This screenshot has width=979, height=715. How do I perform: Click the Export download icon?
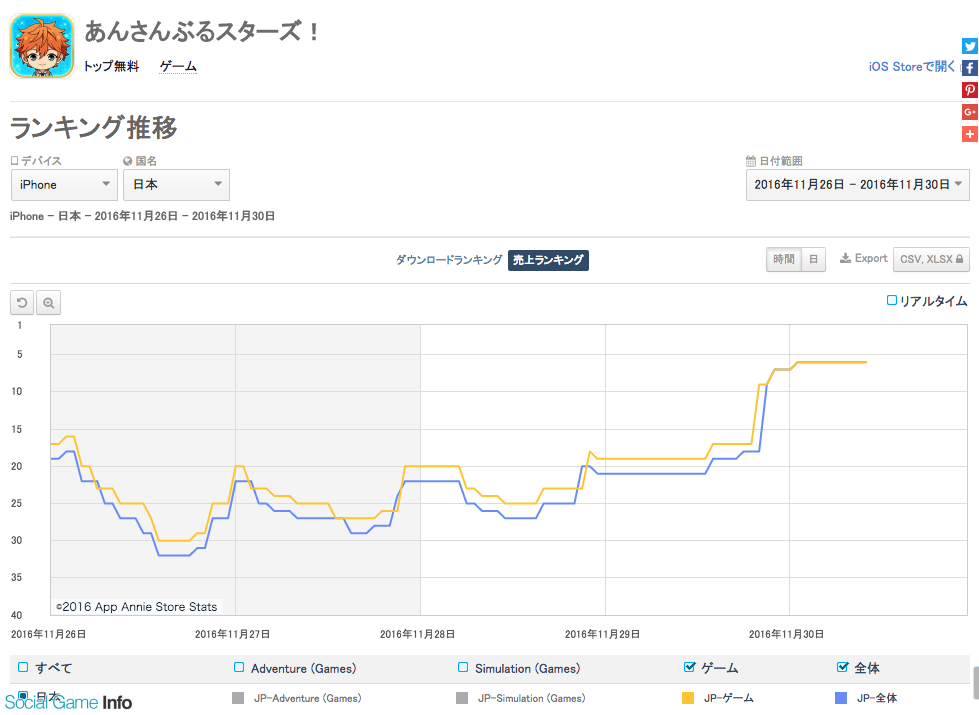(845, 258)
